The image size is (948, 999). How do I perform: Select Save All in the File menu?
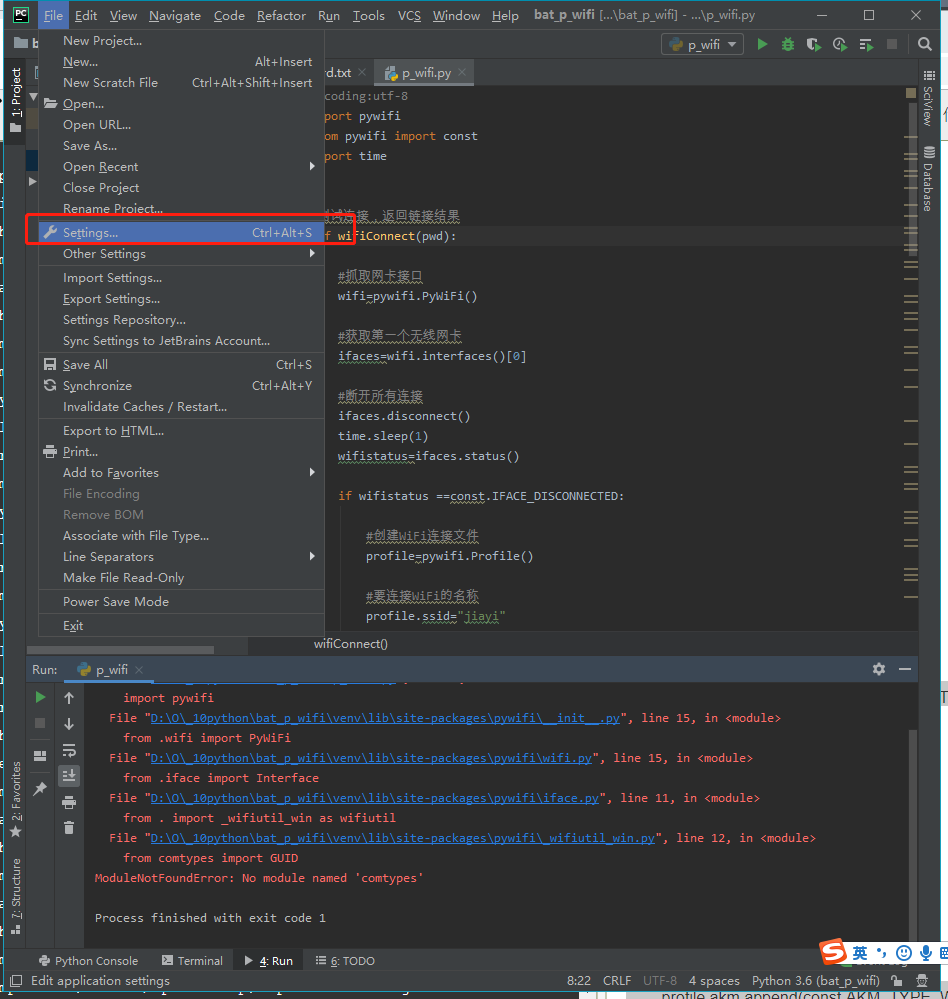point(181,364)
